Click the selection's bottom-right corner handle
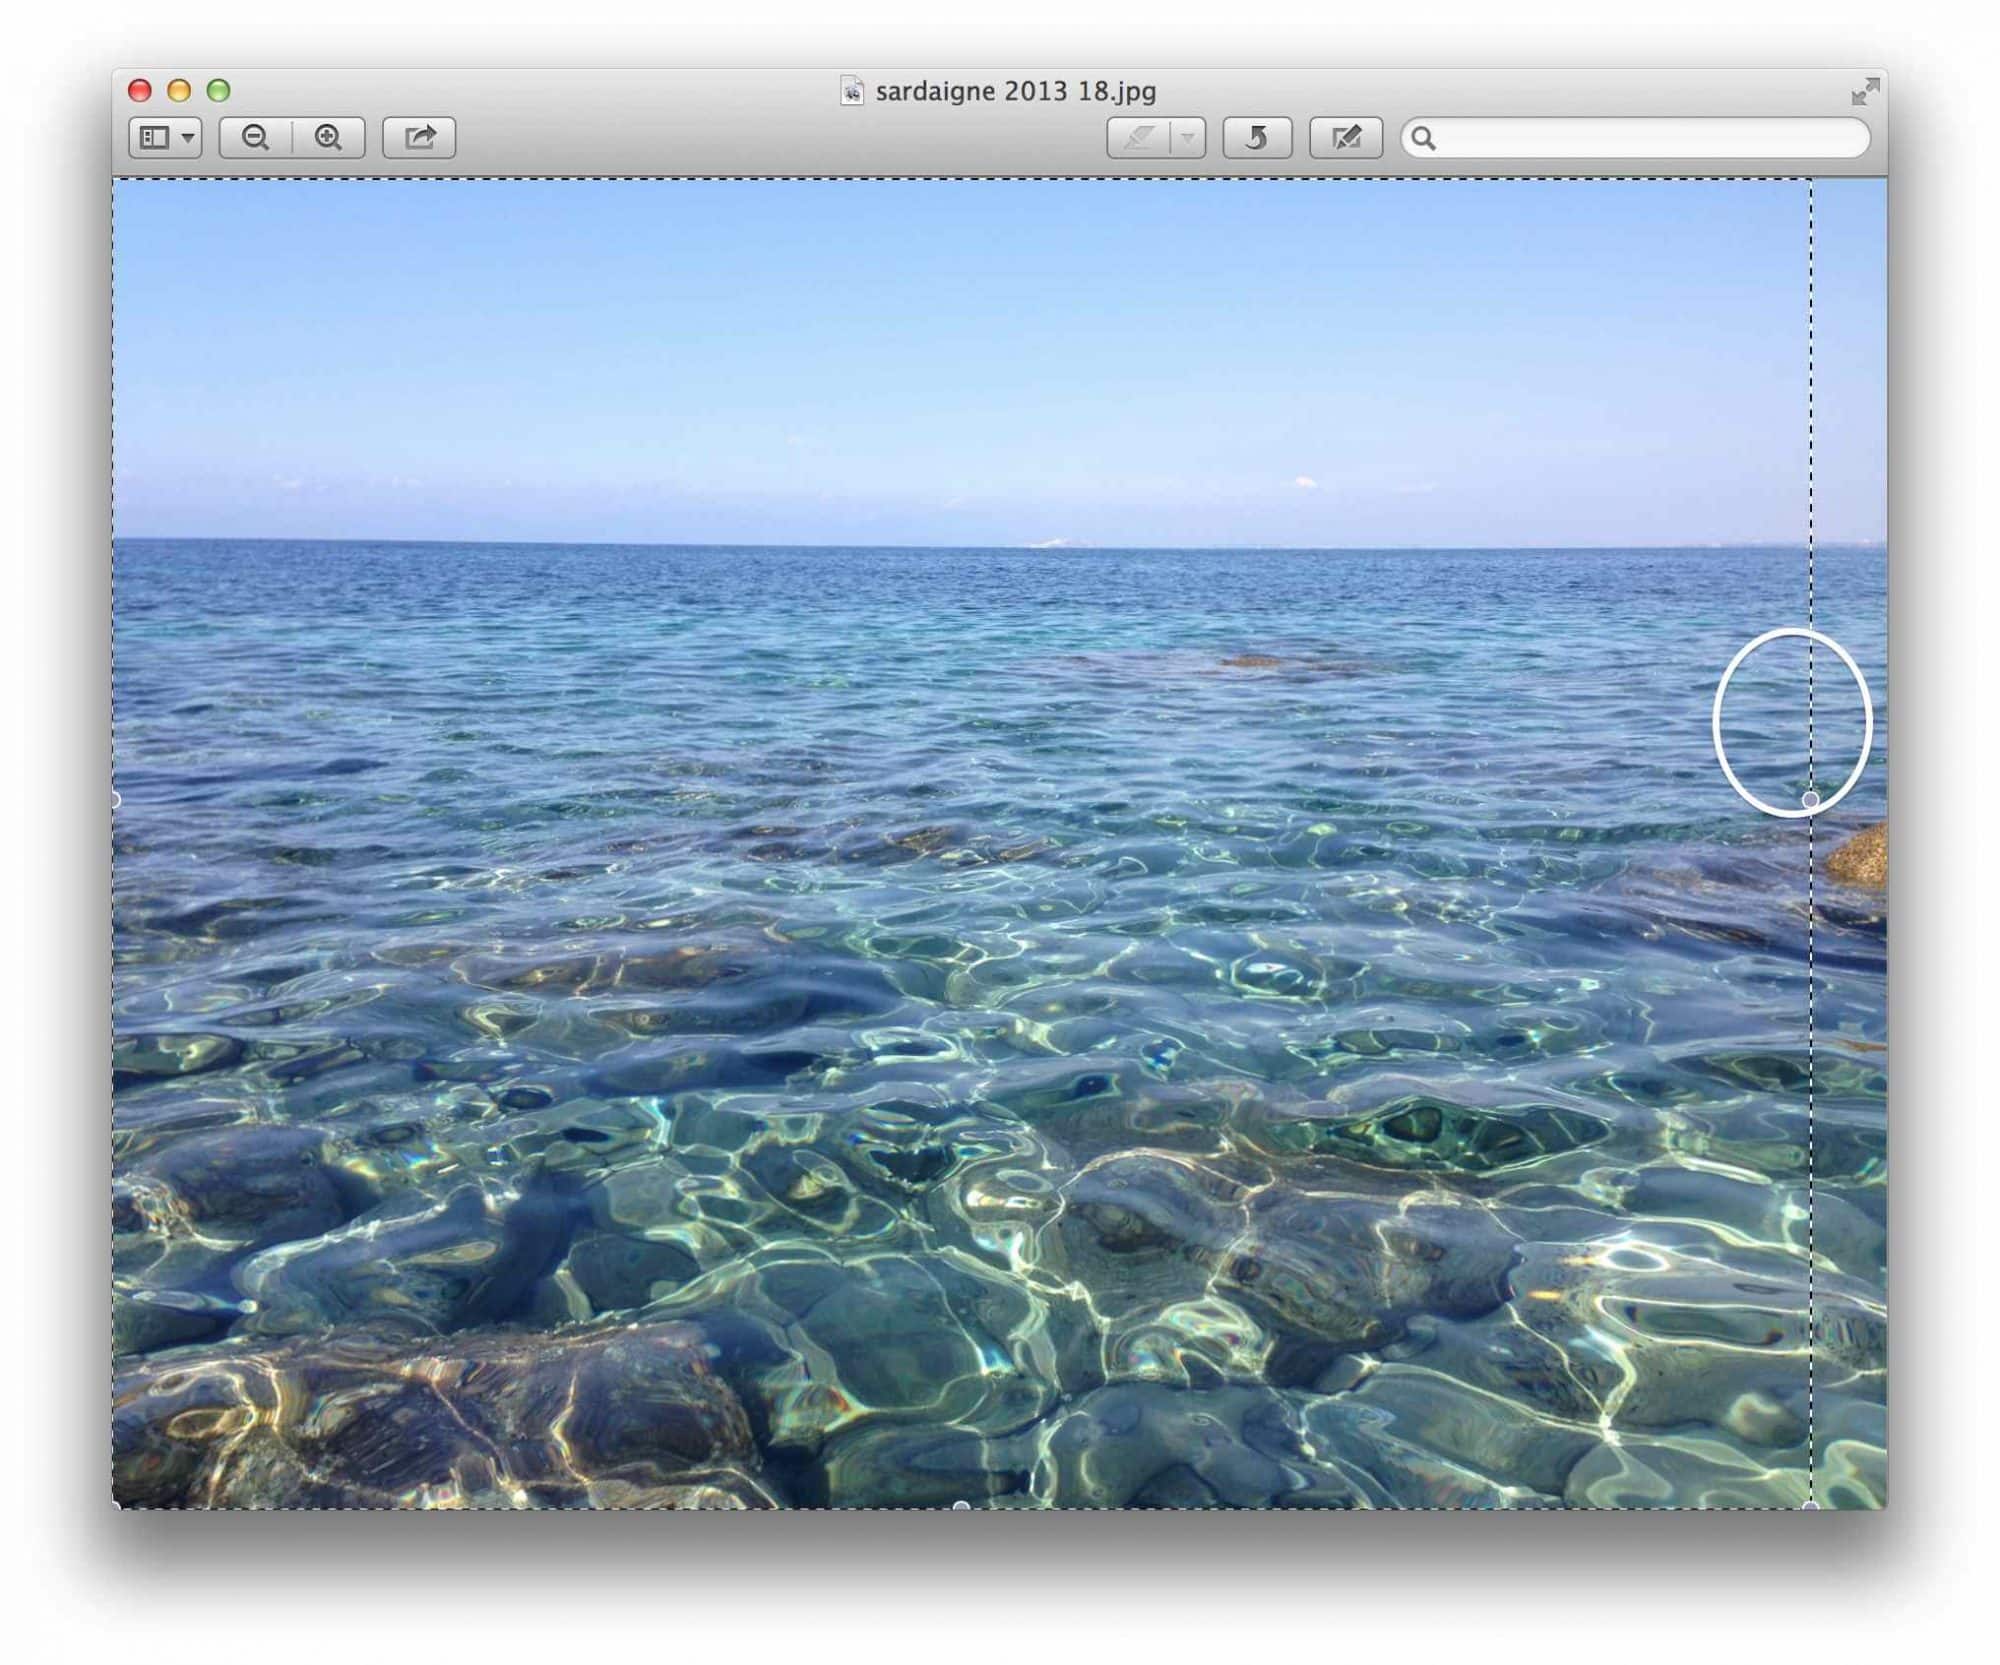This screenshot has width=2000, height=1665. 1811,1506
